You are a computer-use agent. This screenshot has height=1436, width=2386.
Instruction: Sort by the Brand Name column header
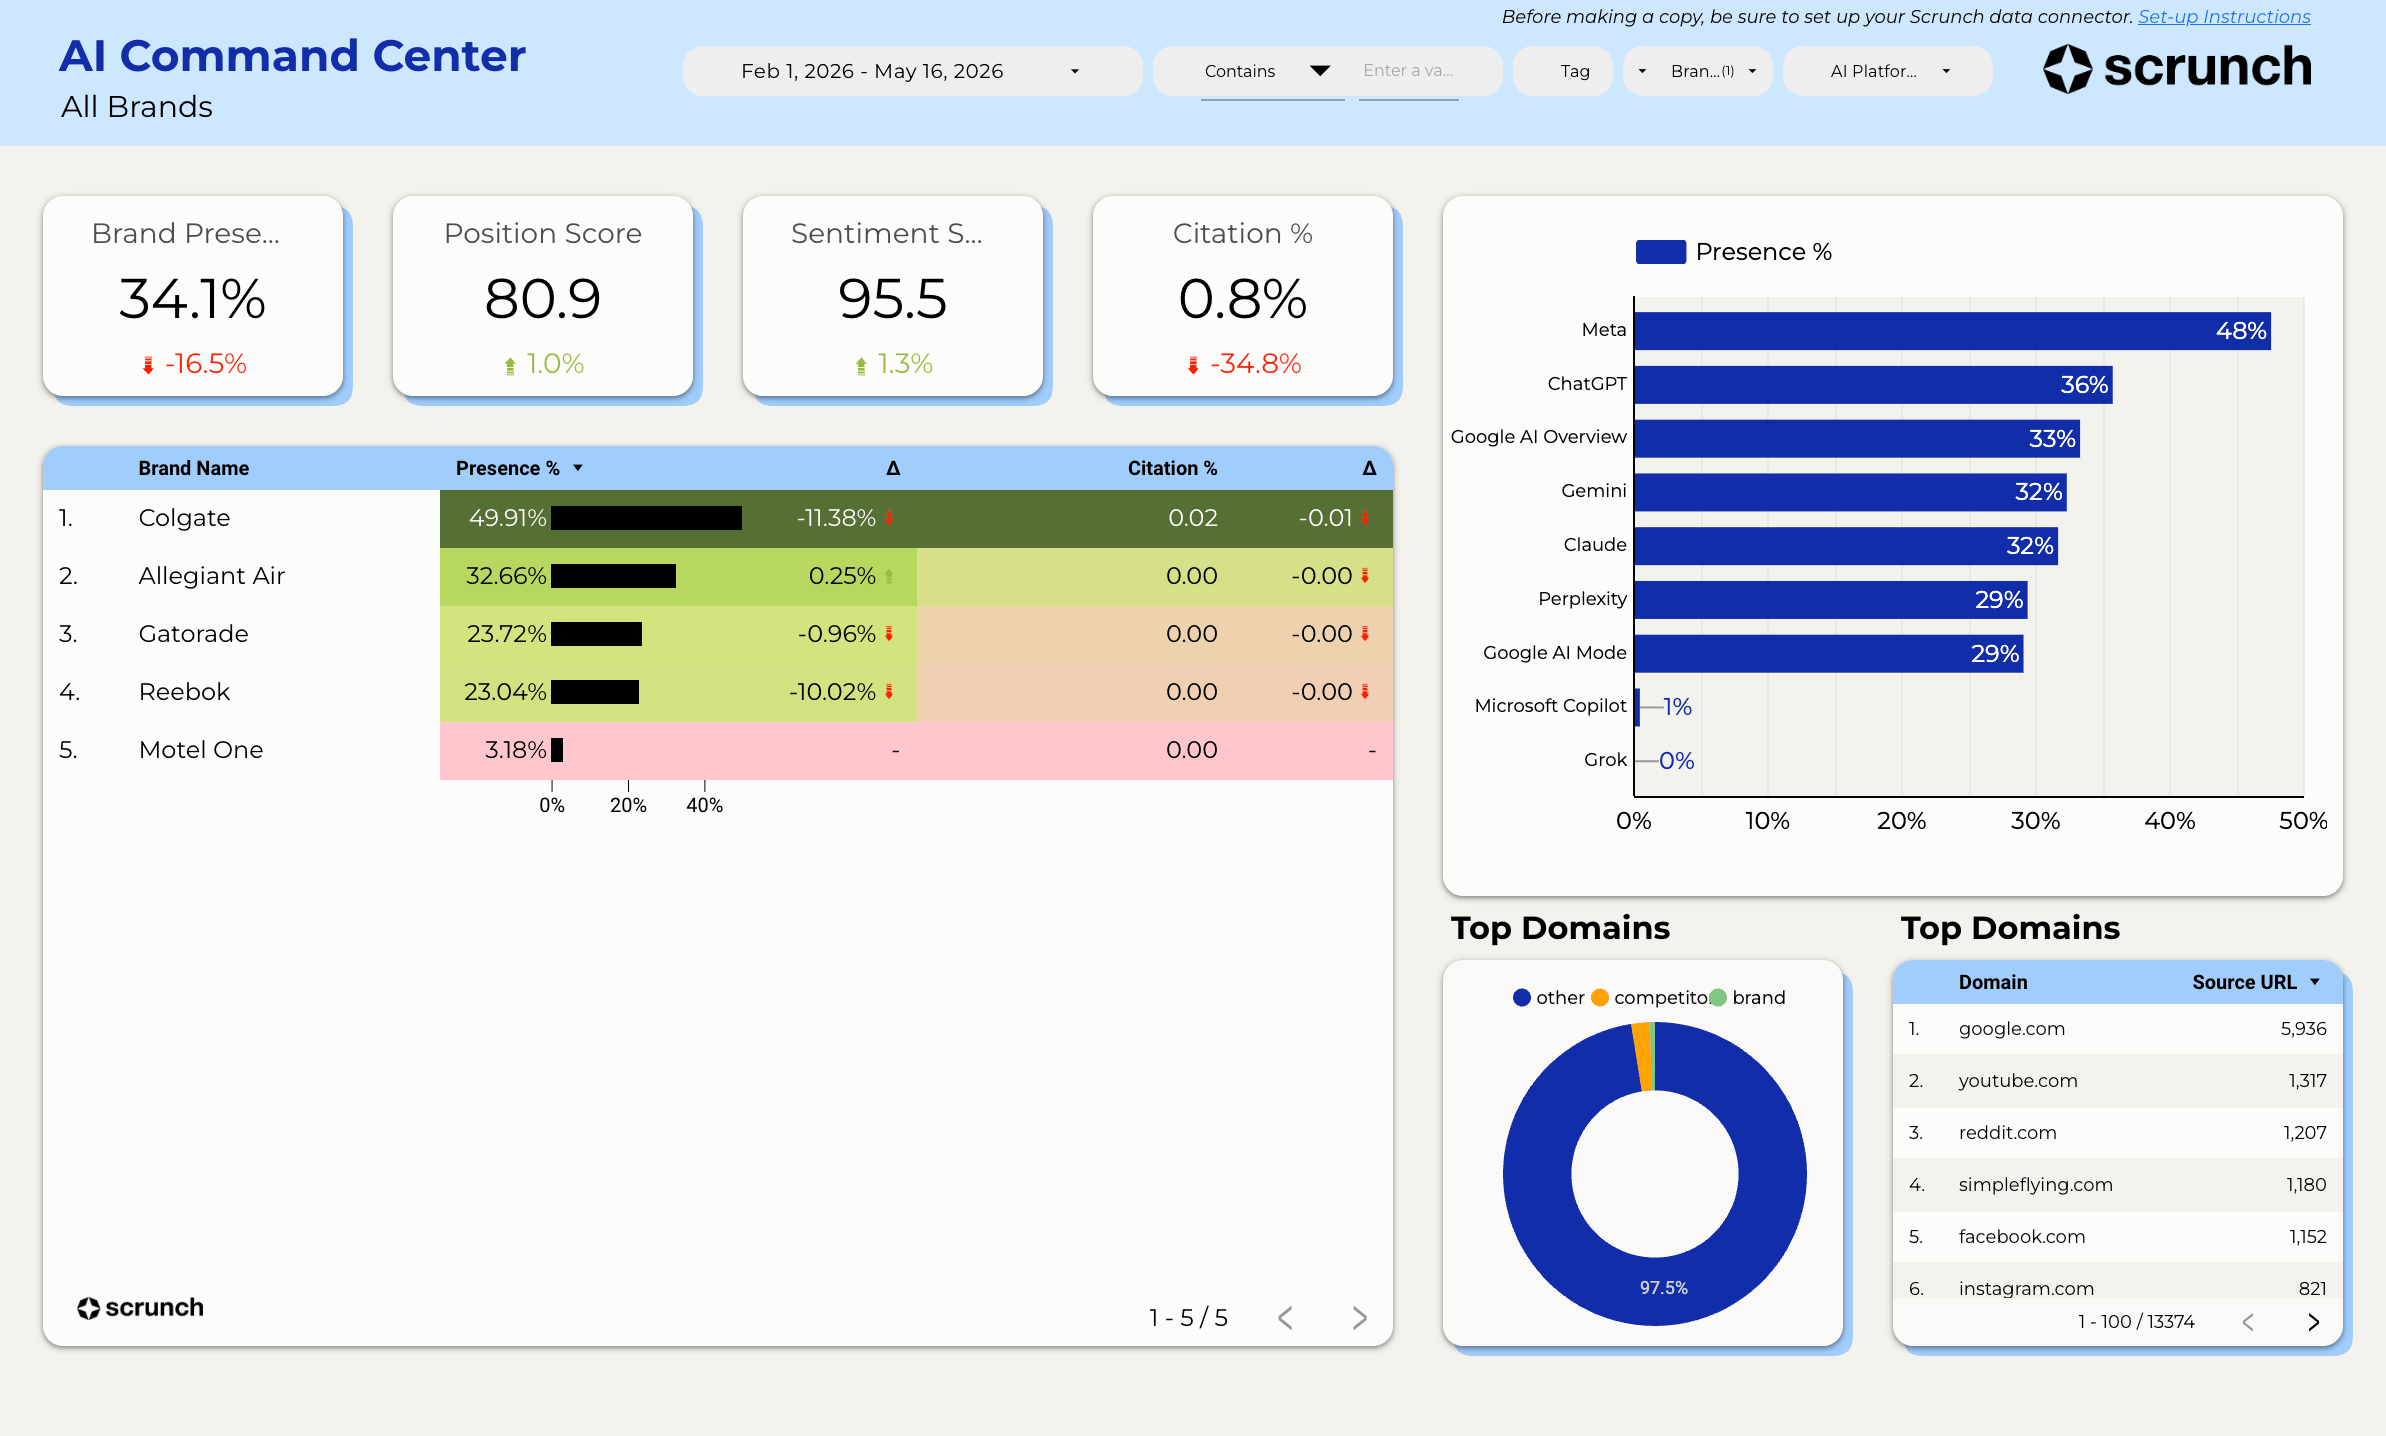coord(194,468)
